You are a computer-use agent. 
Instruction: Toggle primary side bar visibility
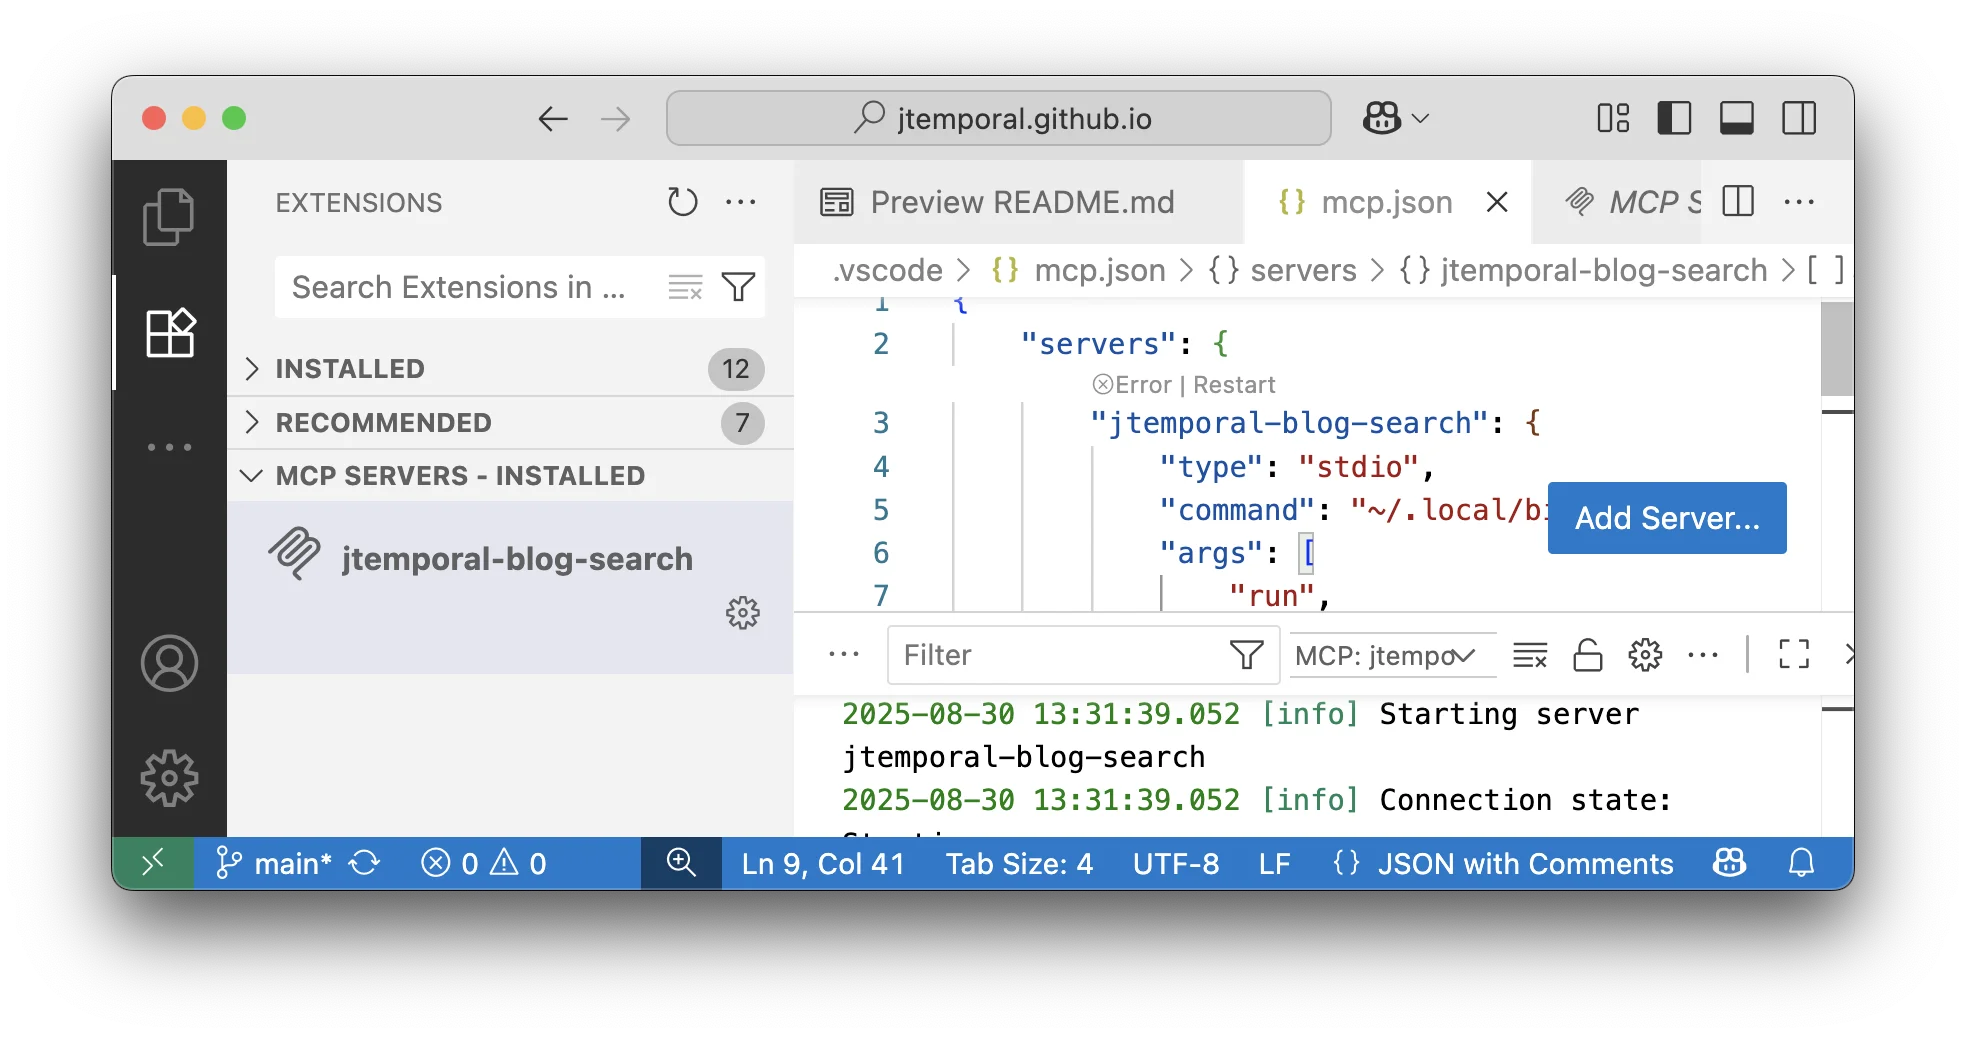pos(1674,118)
